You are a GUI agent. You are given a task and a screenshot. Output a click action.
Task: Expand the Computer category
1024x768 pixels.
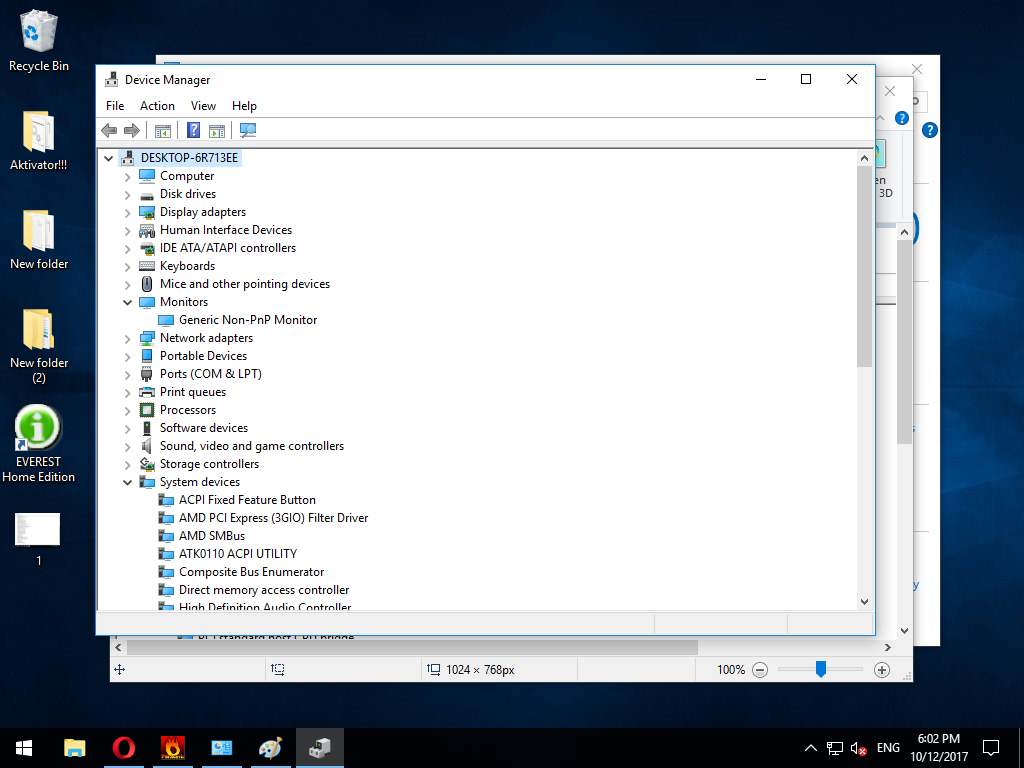pyautogui.click(x=127, y=176)
